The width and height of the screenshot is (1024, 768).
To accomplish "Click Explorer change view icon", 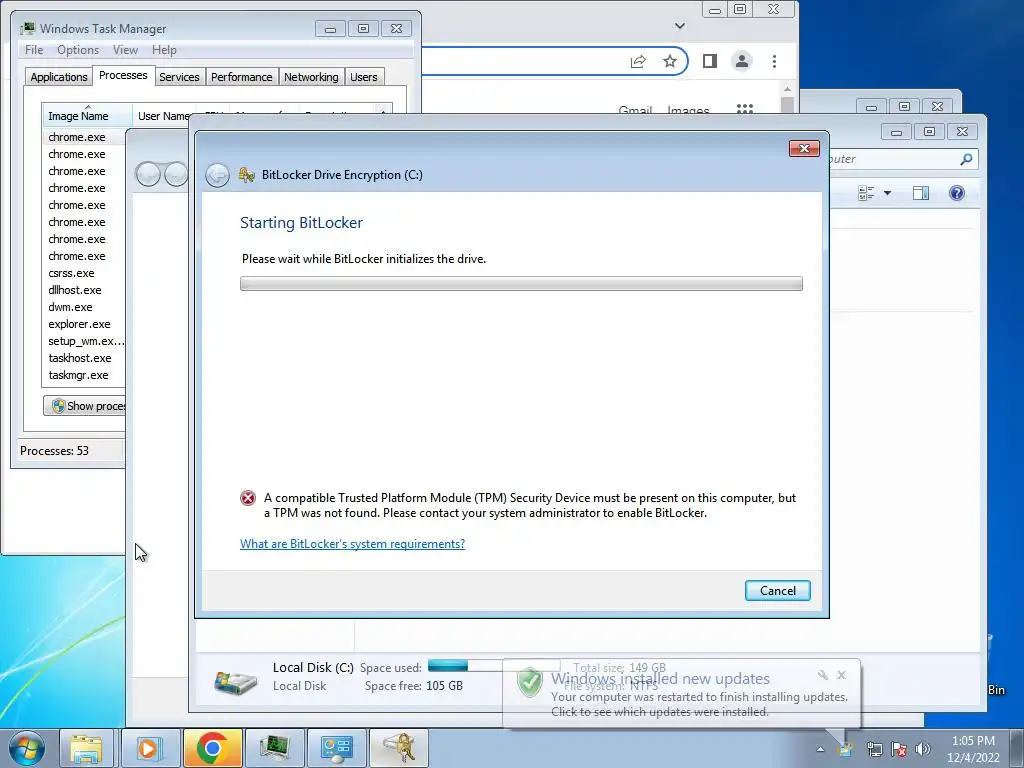I will (x=867, y=193).
